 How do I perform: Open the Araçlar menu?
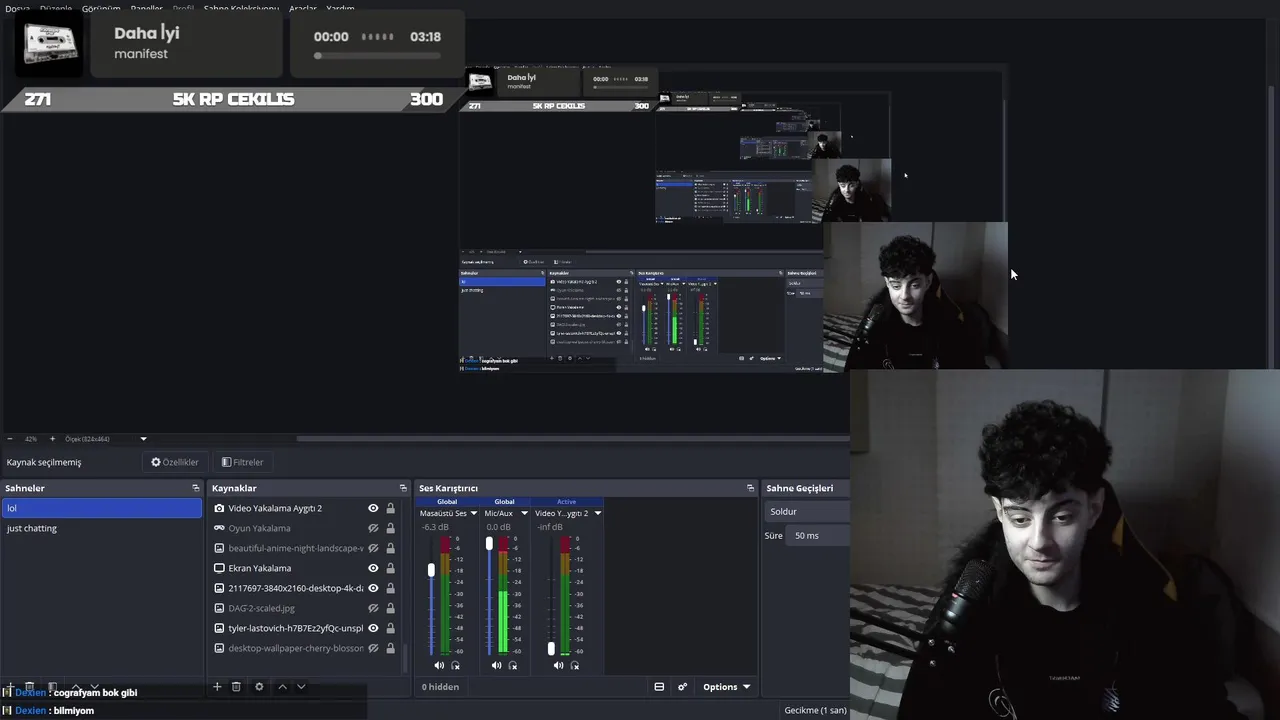point(303,8)
